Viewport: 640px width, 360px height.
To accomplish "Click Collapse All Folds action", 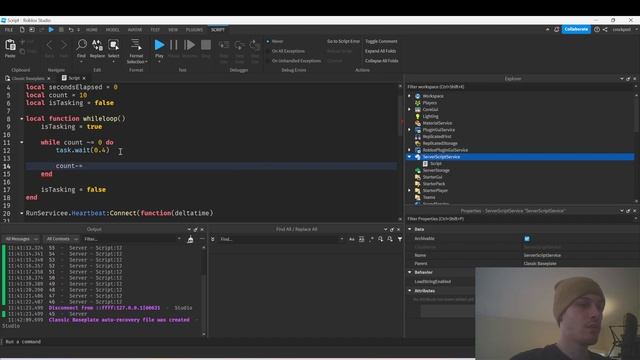I will click(x=382, y=61).
